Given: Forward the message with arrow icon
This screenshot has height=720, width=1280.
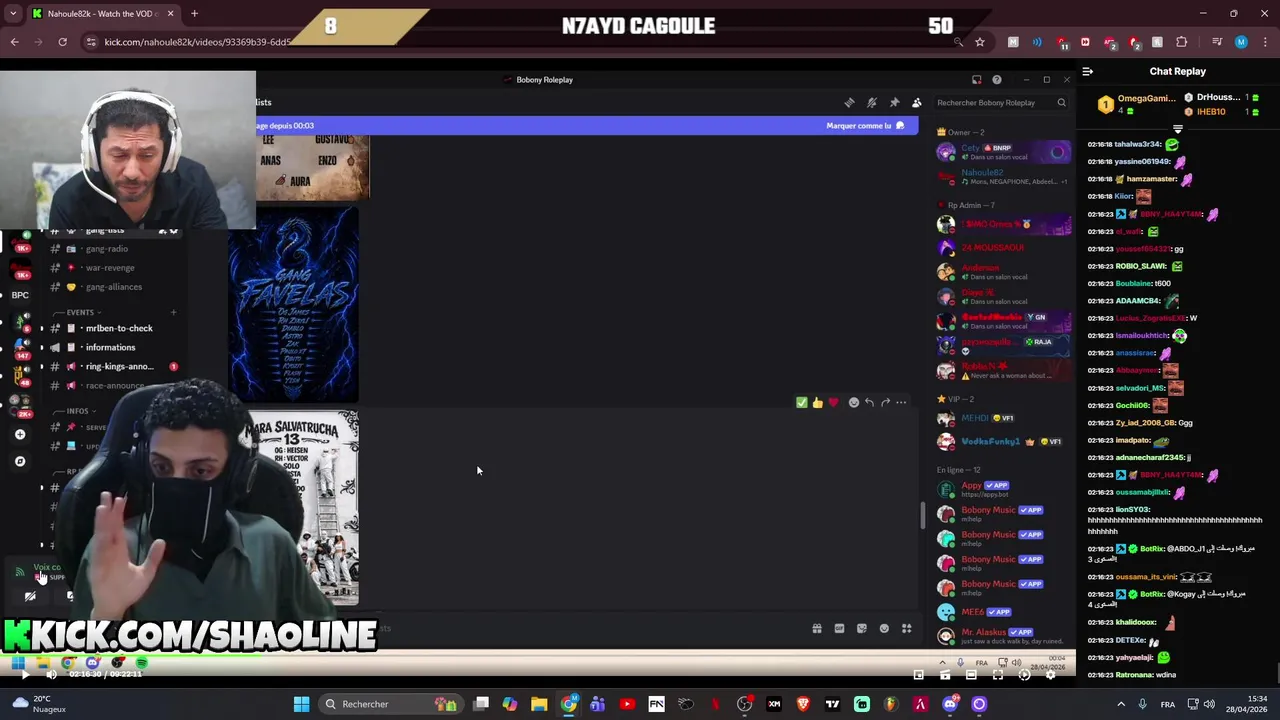Looking at the screenshot, I should coord(886,402).
